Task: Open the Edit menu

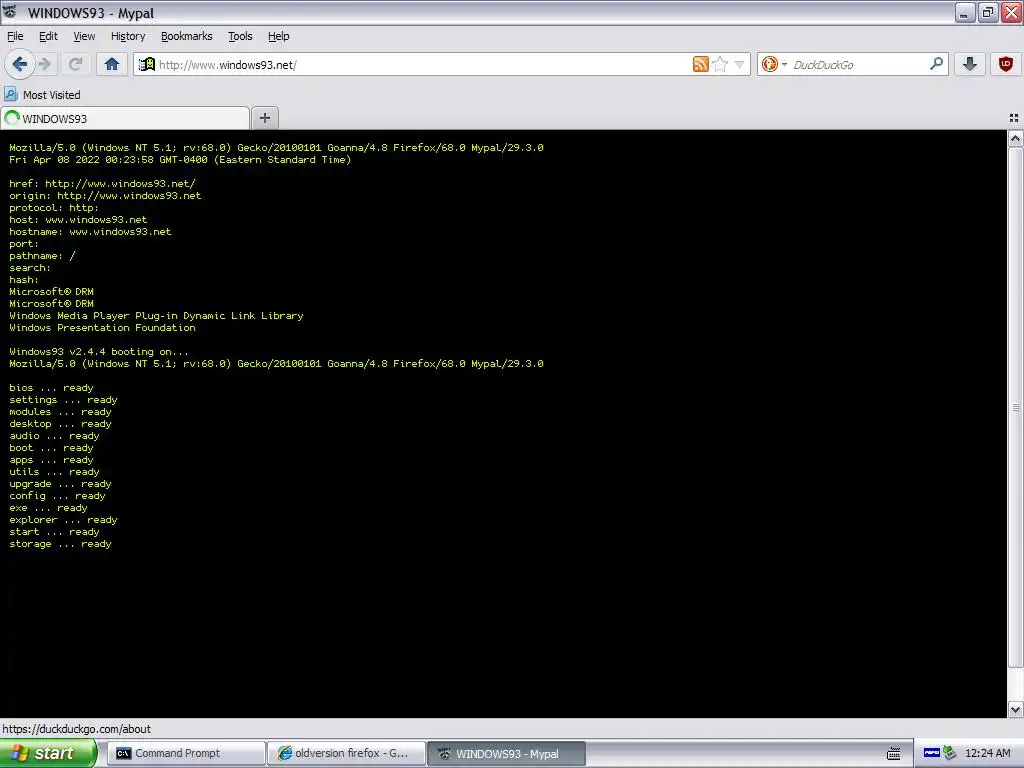Action: click(48, 36)
